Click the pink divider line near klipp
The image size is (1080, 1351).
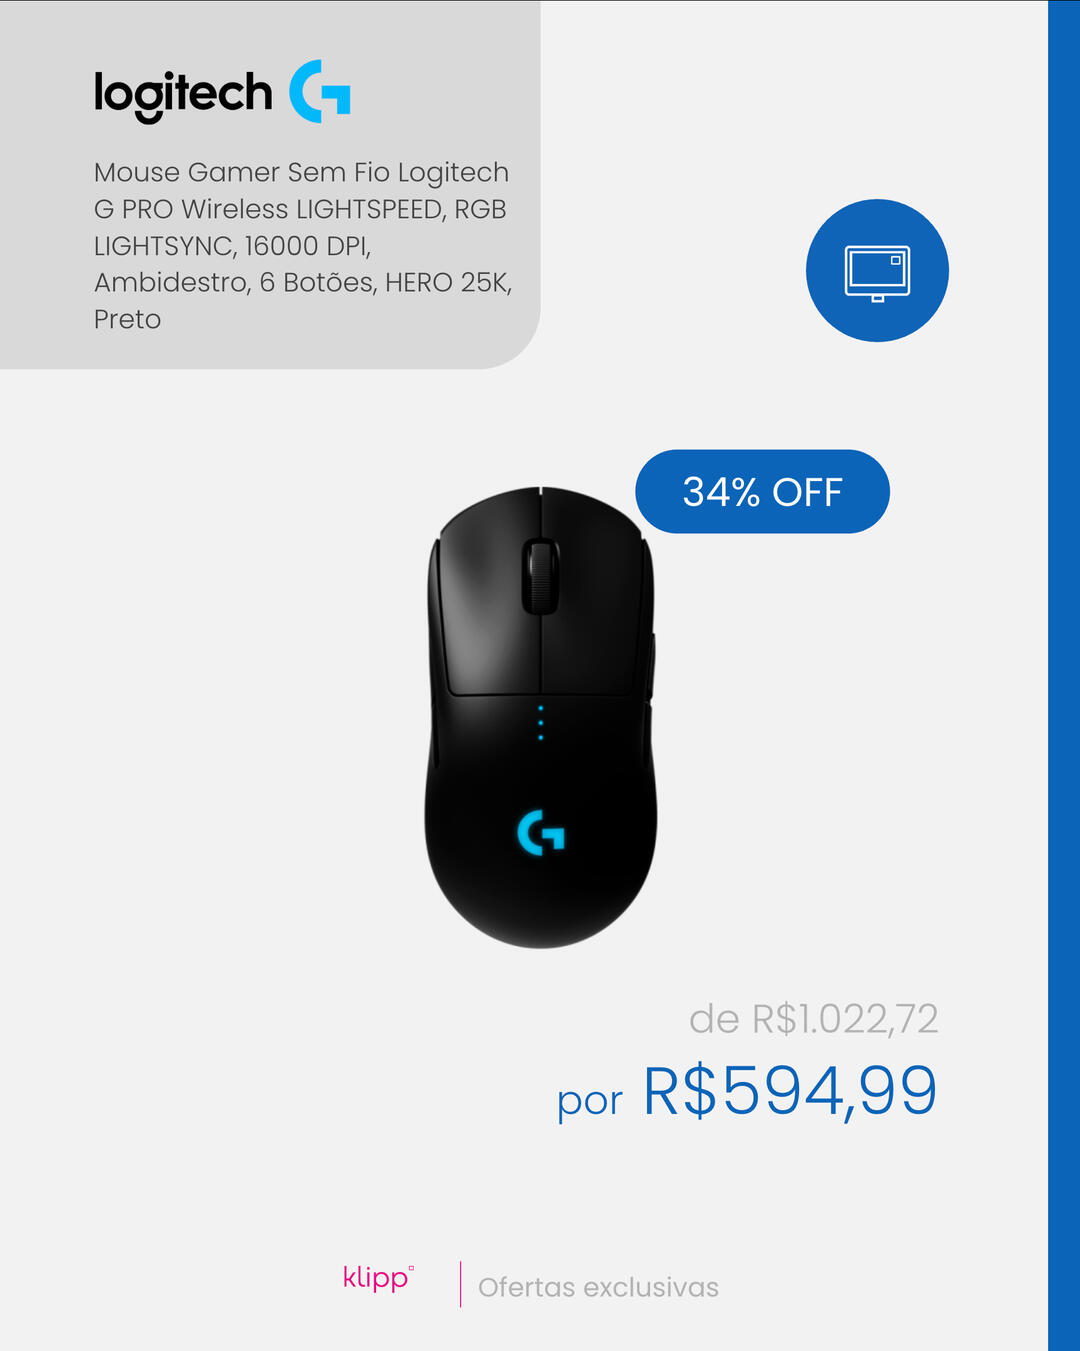click(x=460, y=1284)
